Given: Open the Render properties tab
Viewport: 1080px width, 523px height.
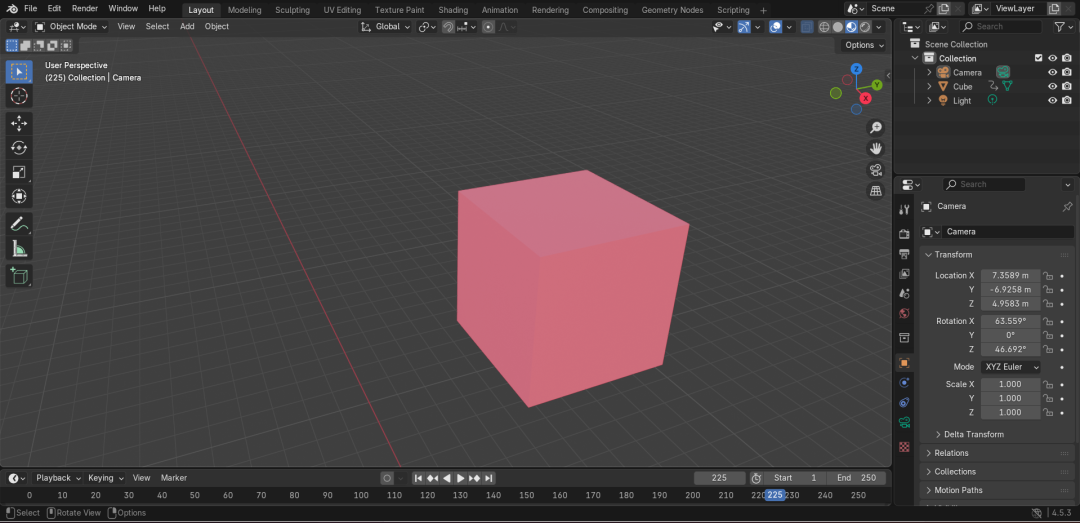Looking at the screenshot, I should [x=904, y=234].
